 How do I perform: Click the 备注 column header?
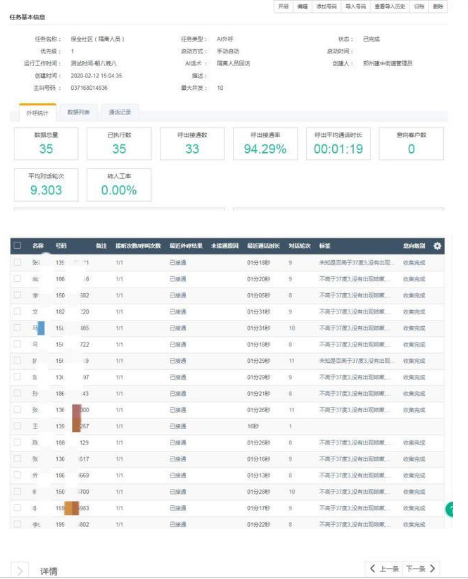101,246
